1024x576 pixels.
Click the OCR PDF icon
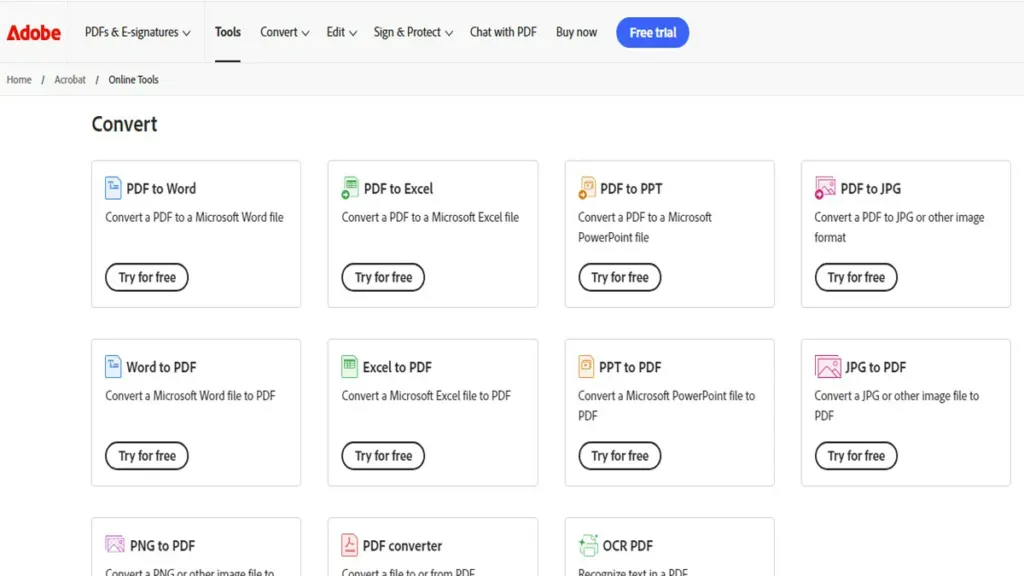point(588,545)
